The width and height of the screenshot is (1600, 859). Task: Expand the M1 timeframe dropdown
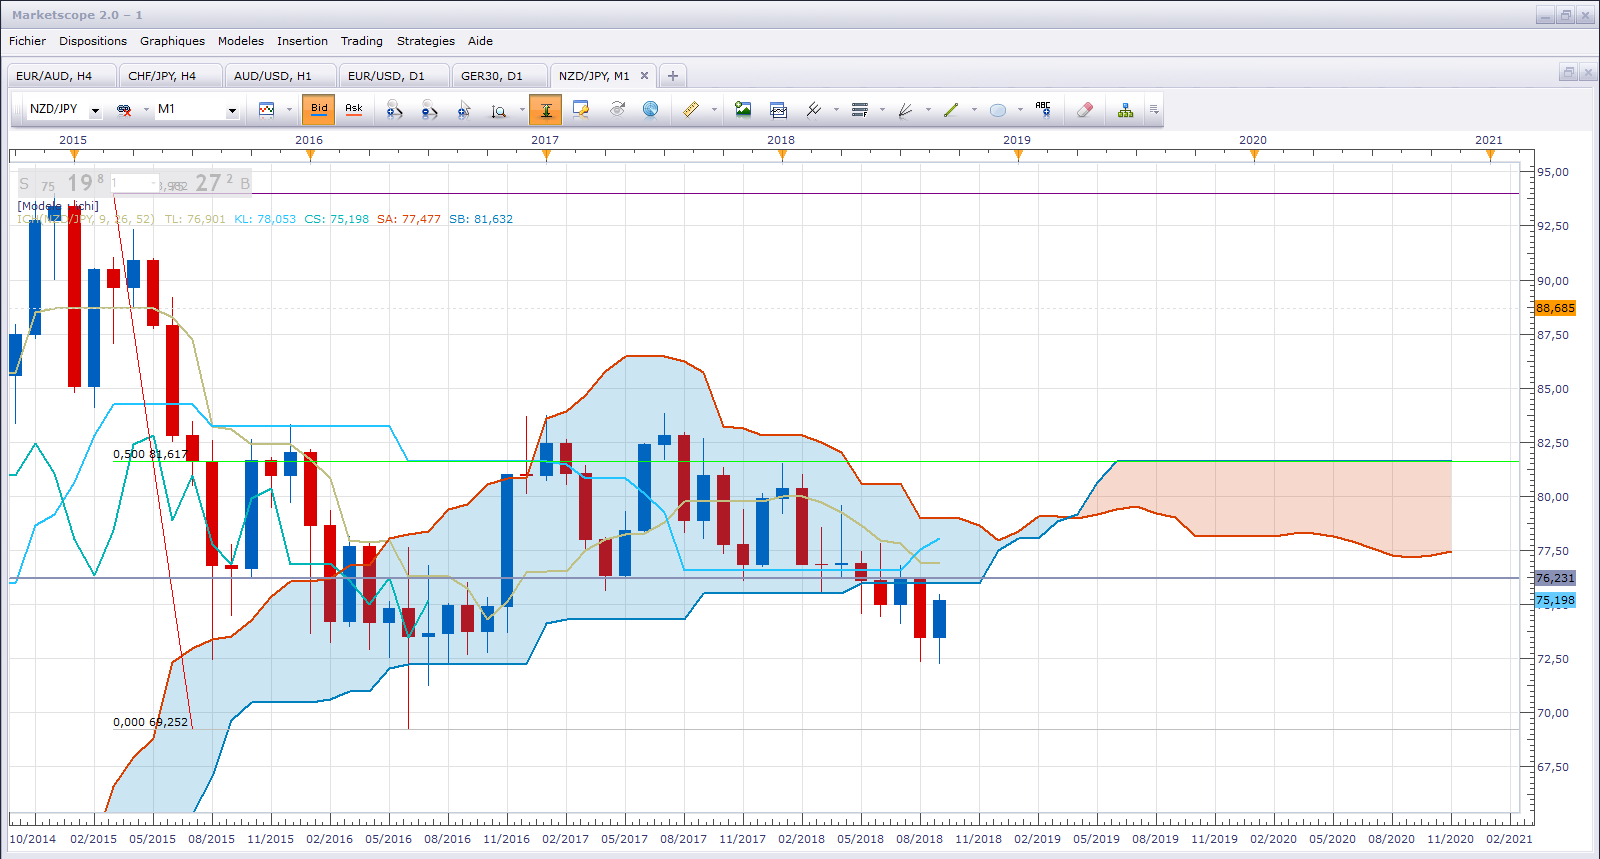[232, 110]
